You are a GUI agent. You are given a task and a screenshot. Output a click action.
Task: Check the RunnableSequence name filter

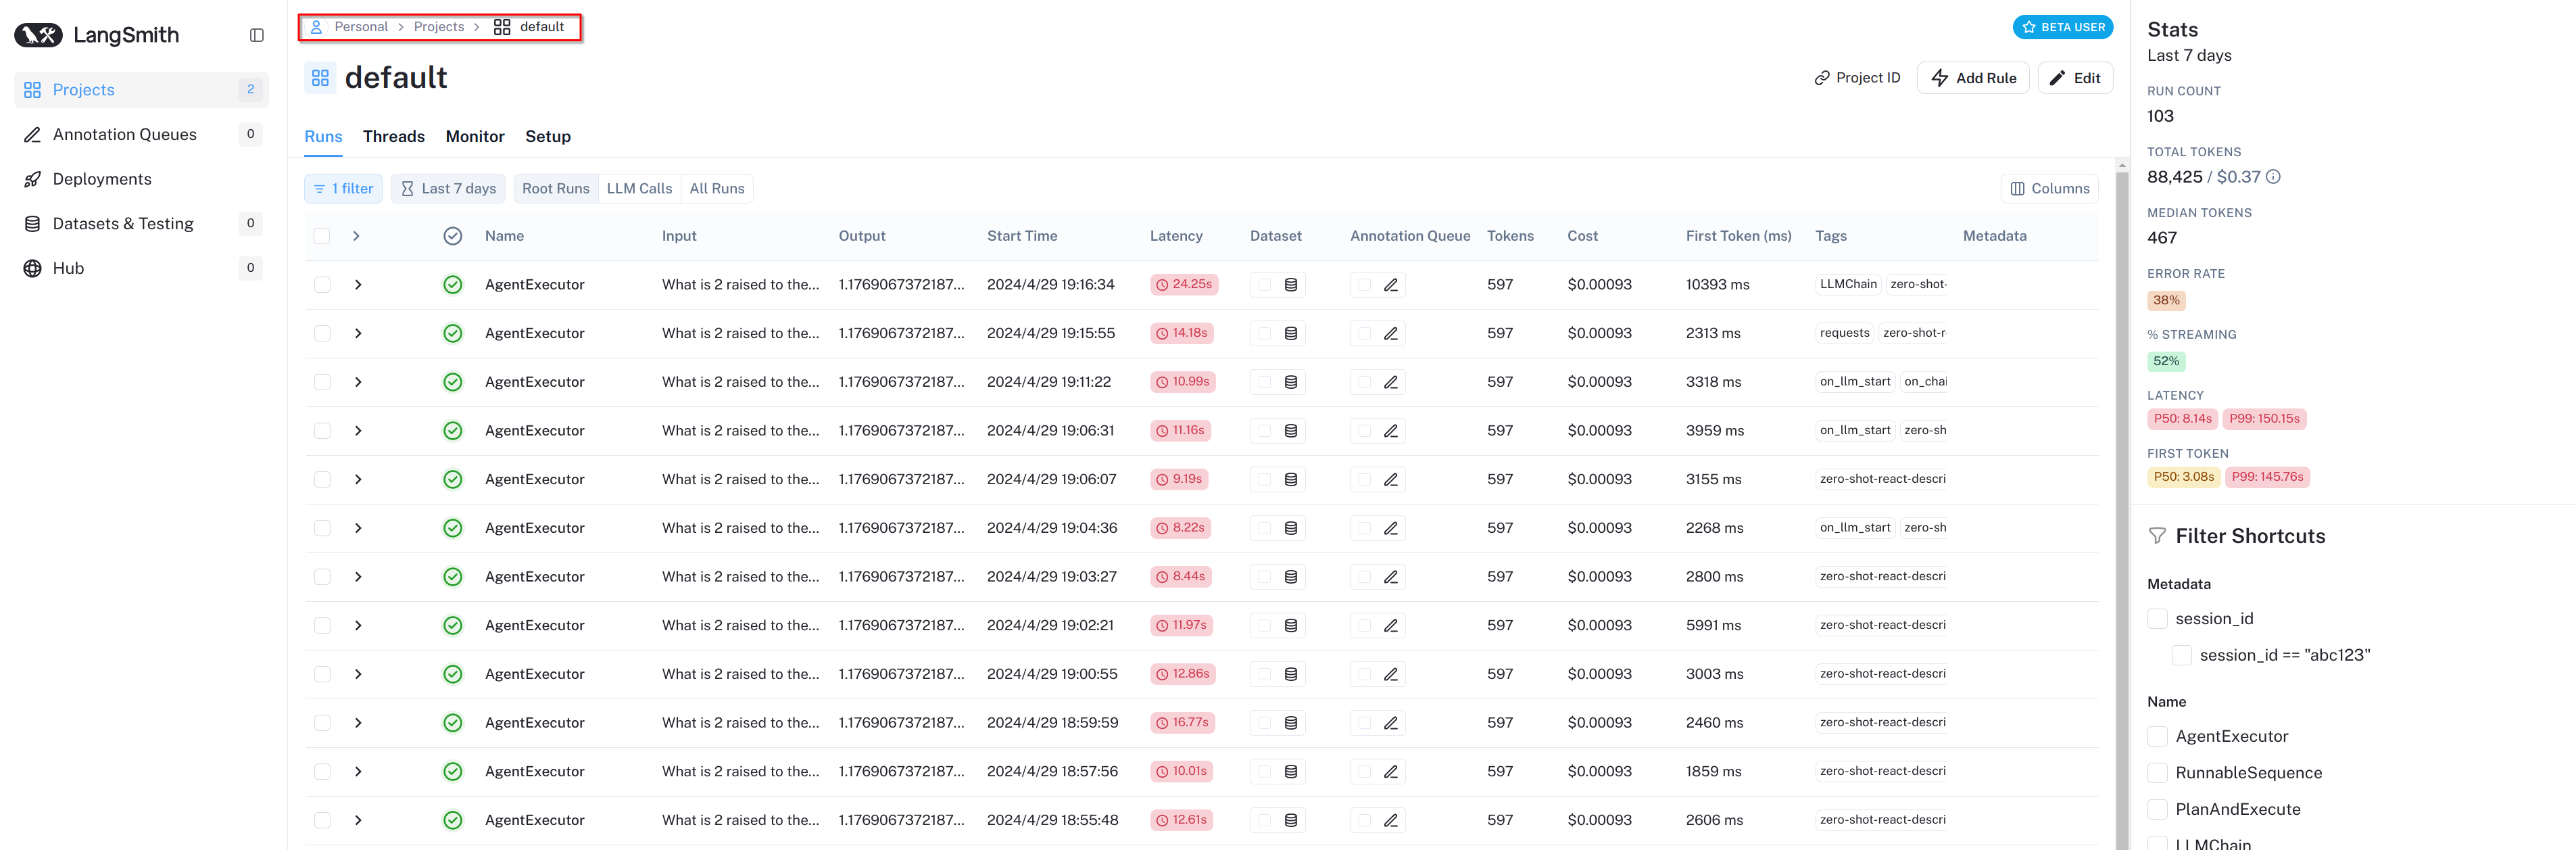click(2157, 773)
